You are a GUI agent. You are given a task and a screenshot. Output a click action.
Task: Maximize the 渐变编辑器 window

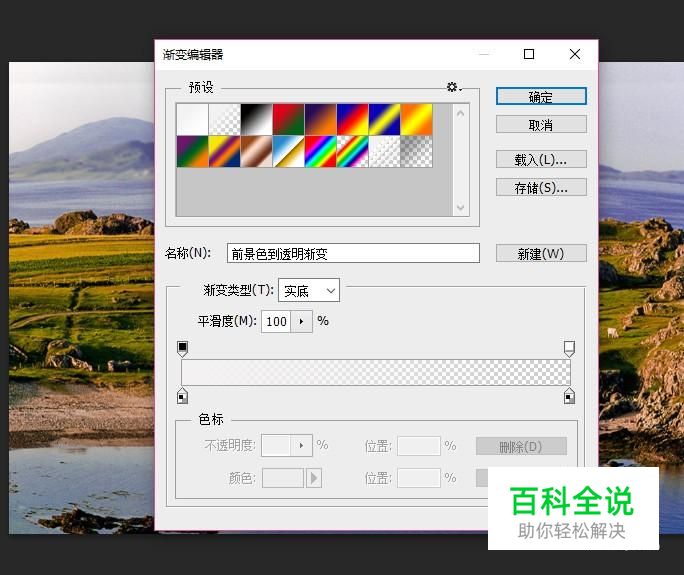(x=529, y=54)
